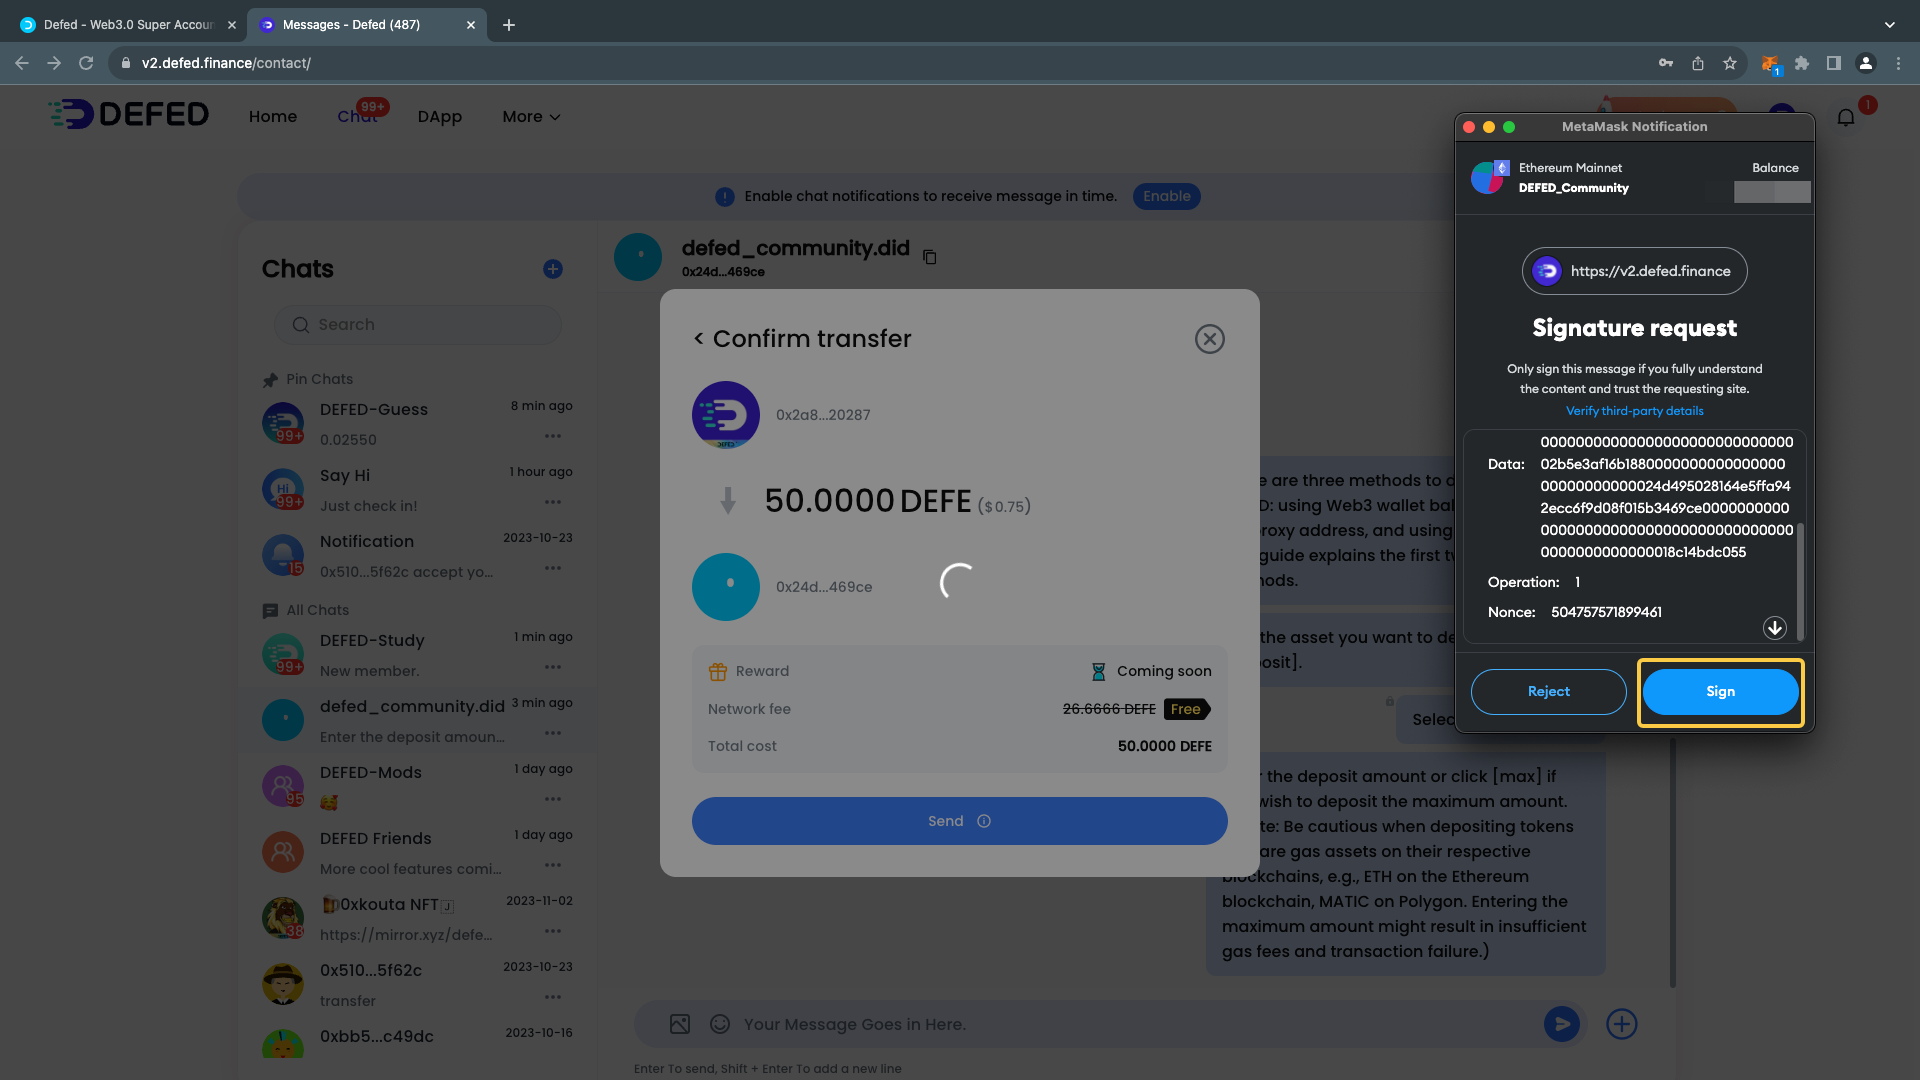Screen dimensions: 1920x1080
Task: Copy the defed_community.did address
Action: pyautogui.click(x=929, y=258)
